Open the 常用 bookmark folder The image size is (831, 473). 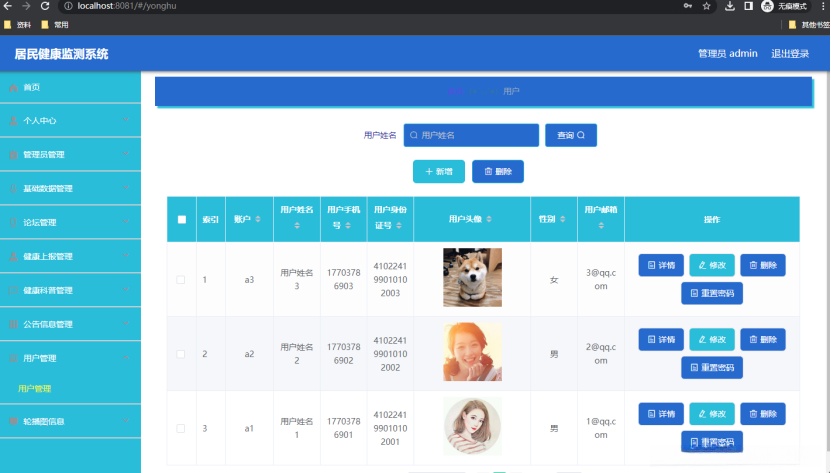(x=55, y=24)
